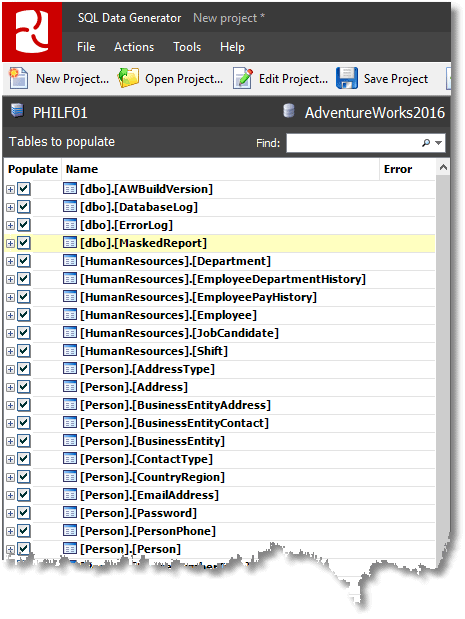This screenshot has width=465, height=619.
Task: Click the Error column header
Action: pos(407,169)
